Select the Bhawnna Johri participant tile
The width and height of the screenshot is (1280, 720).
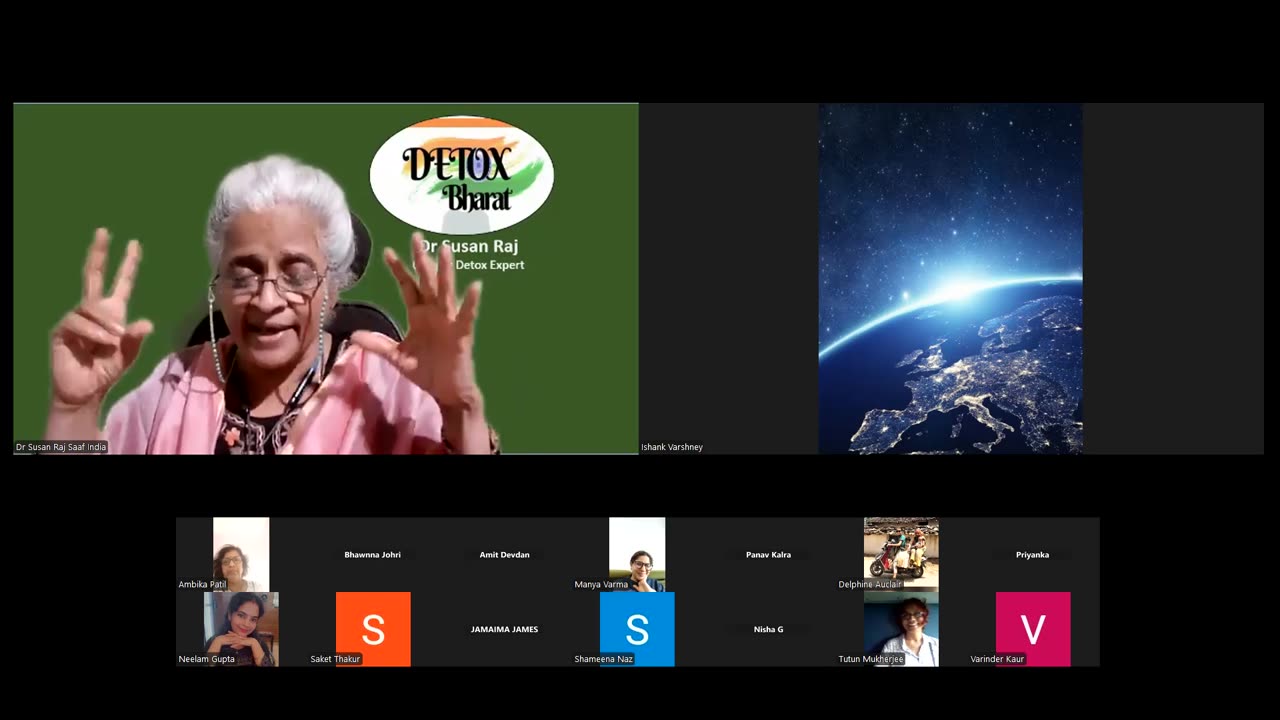coord(373,554)
